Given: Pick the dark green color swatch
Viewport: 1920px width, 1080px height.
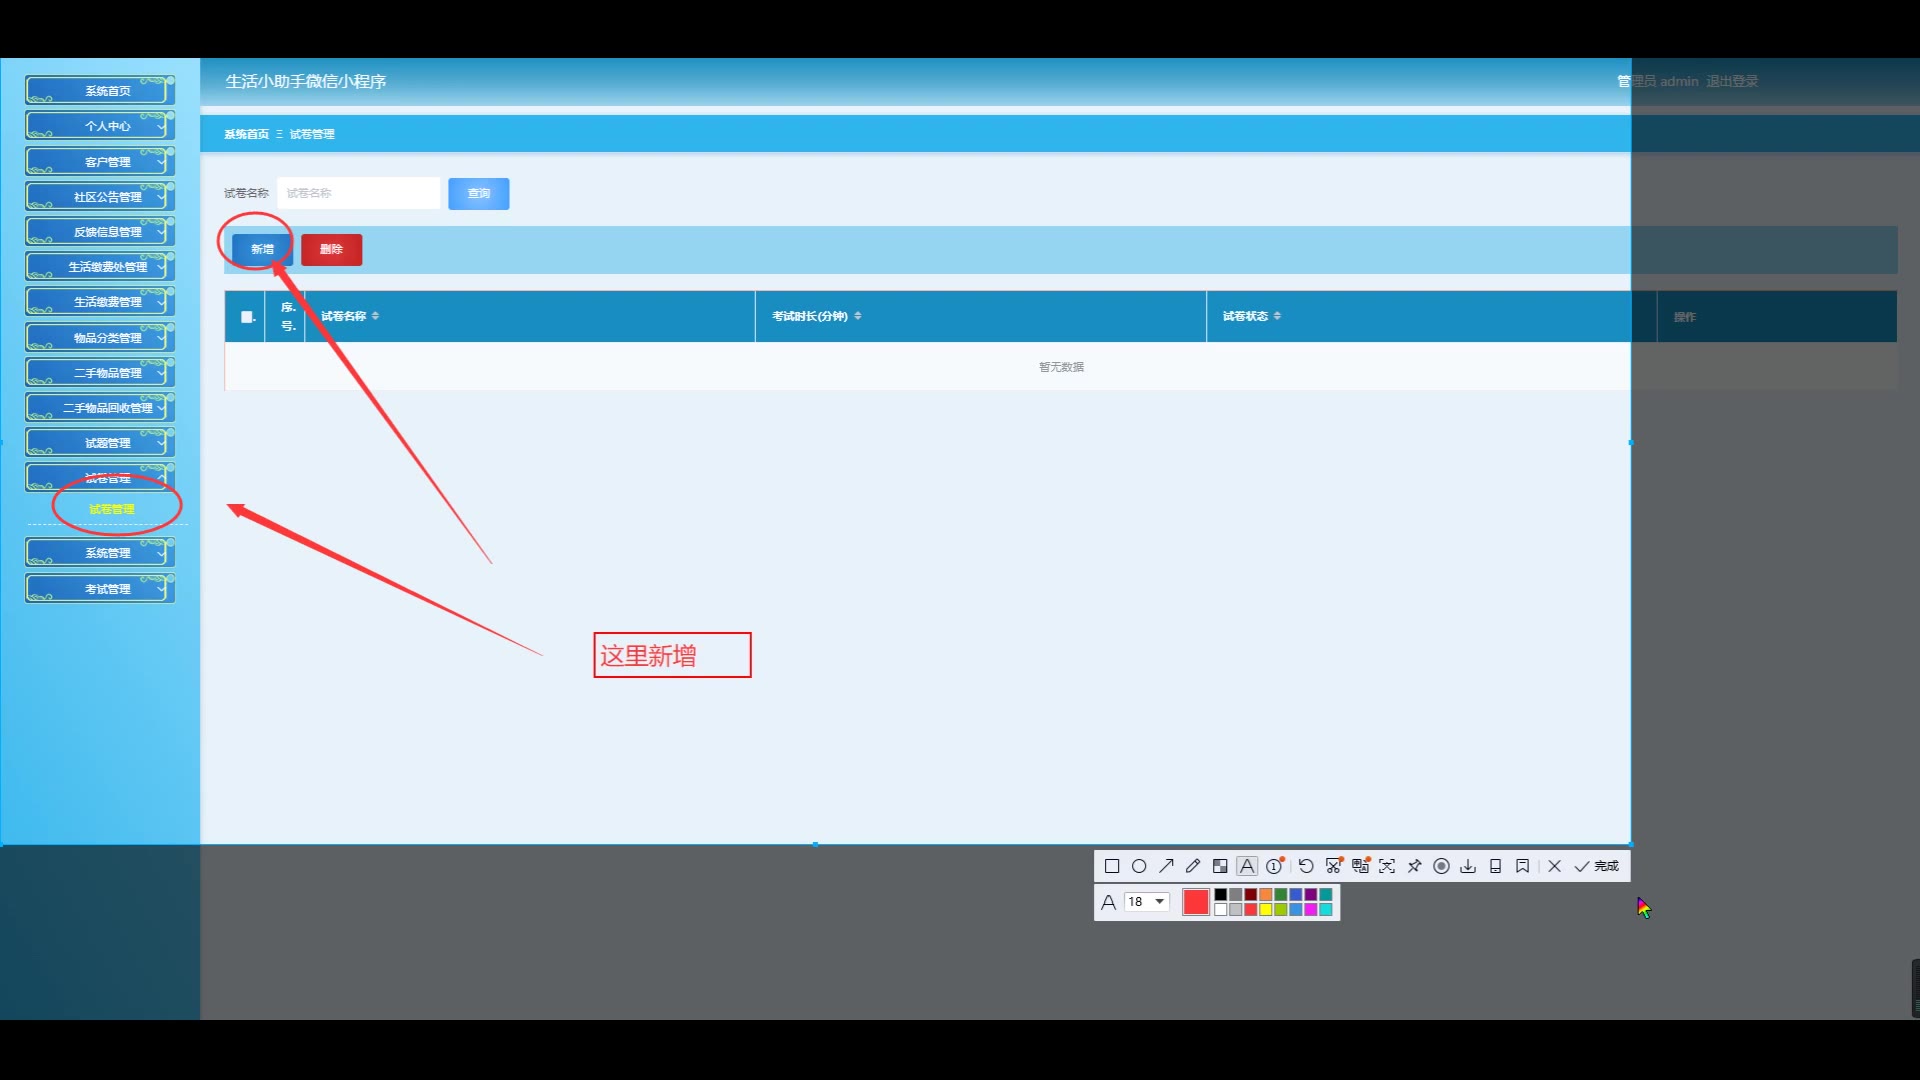Looking at the screenshot, I should (1280, 895).
